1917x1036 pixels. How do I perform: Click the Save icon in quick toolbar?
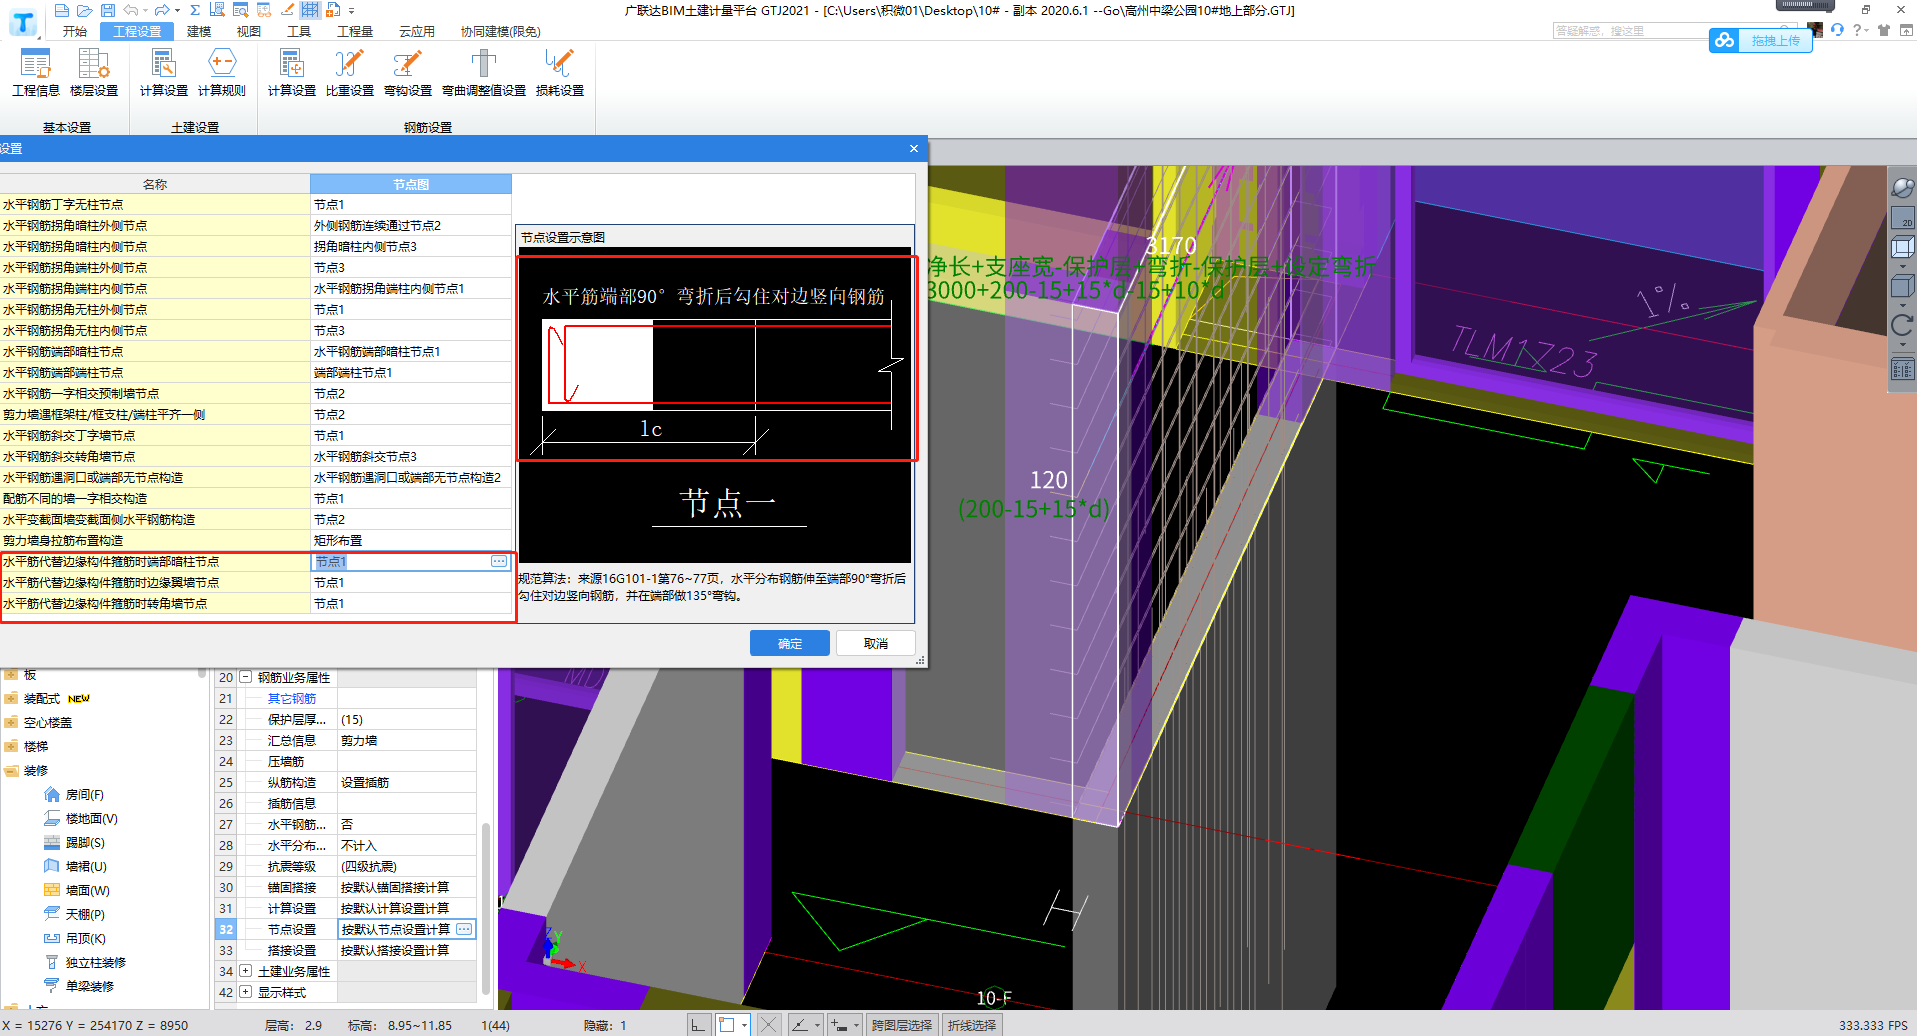pos(108,10)
